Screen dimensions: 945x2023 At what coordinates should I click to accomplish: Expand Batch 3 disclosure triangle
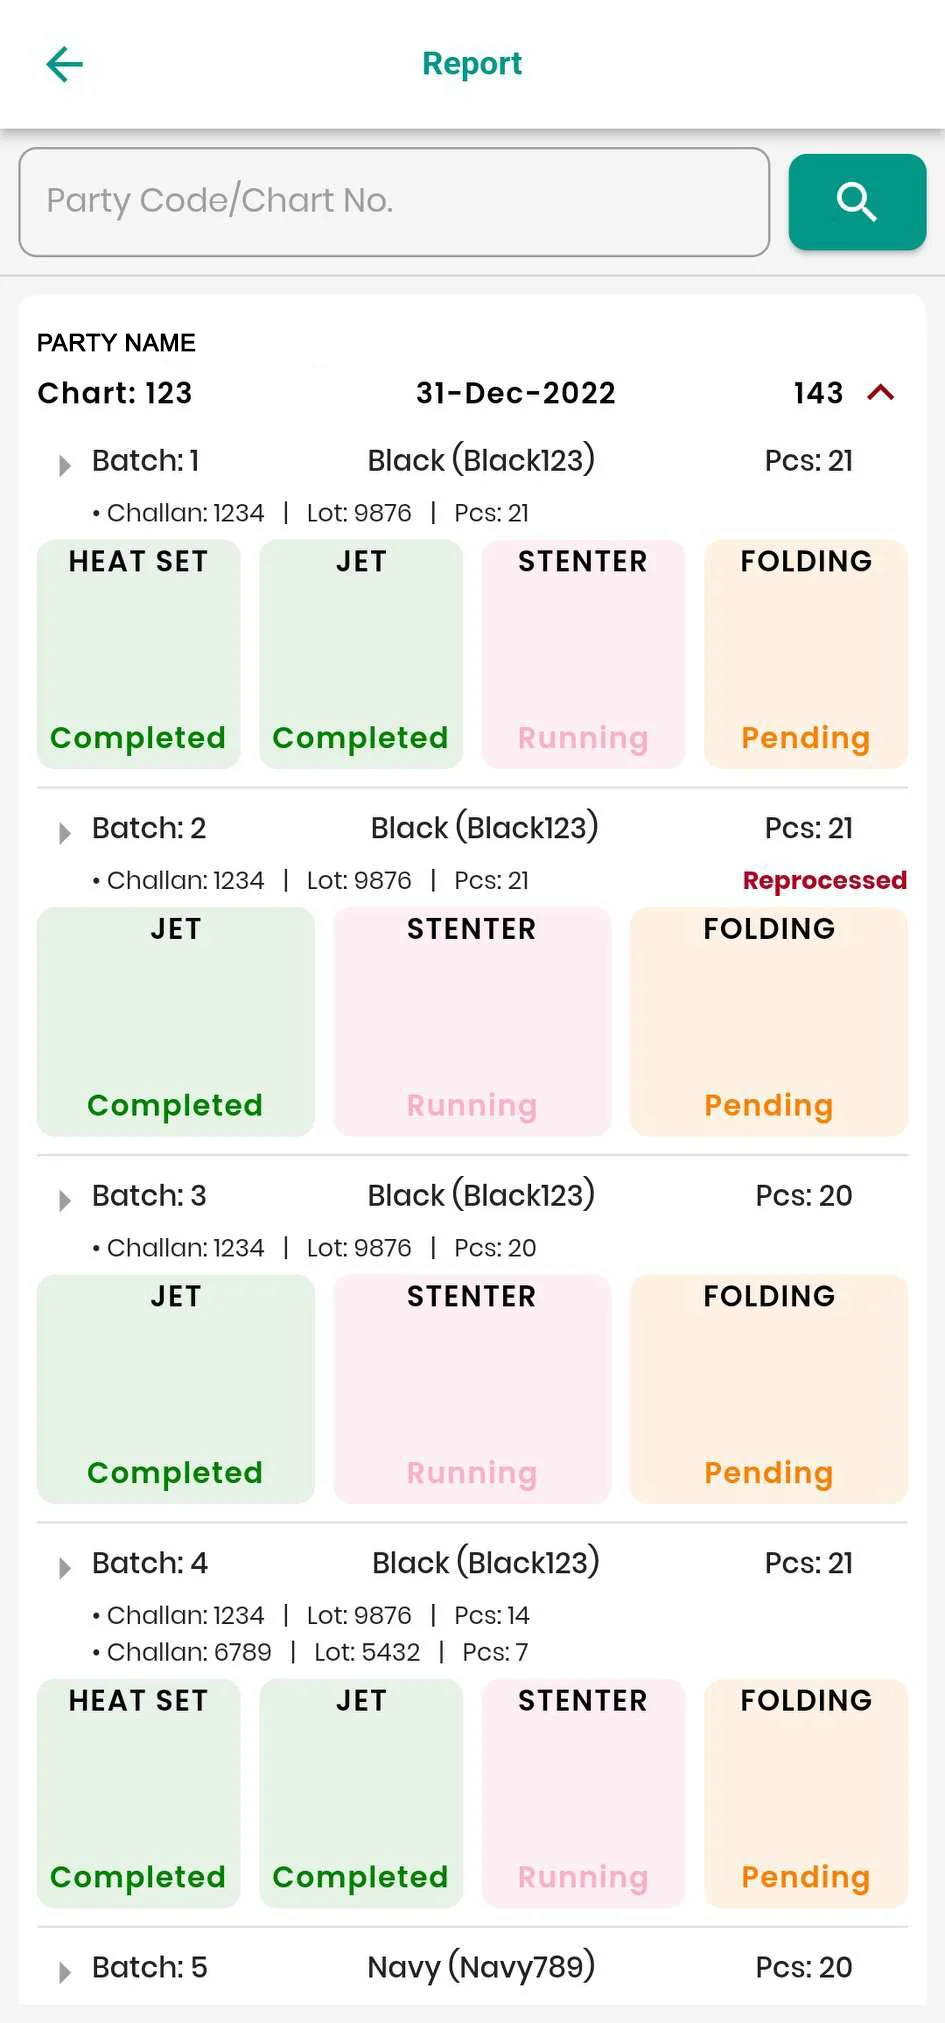point(65,1200)
